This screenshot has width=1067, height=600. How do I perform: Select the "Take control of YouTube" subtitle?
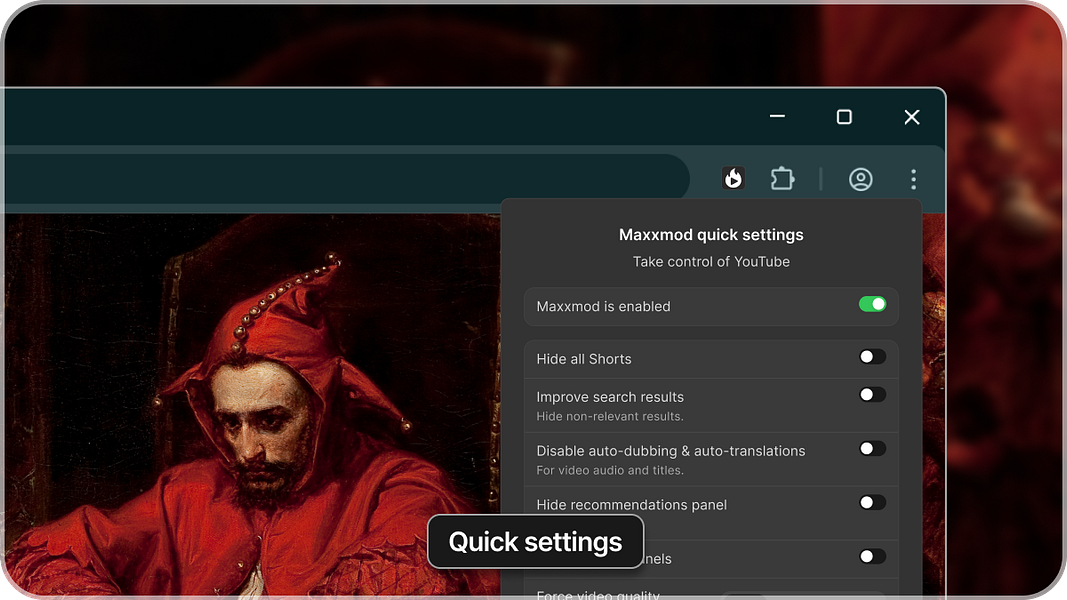tap(711, 261)
